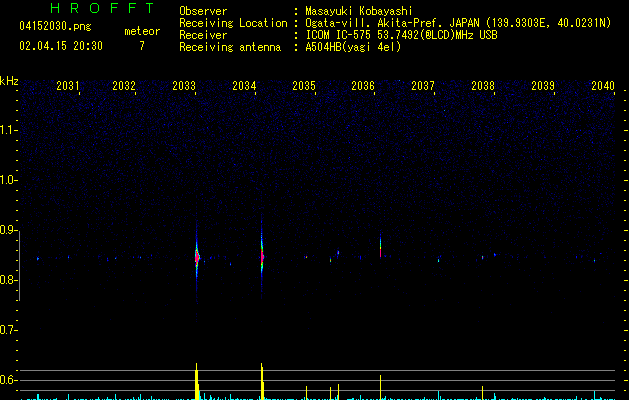Click the 'Receiving Location' label
Viewport: 629px width, 400px height.
coord(233,23)
